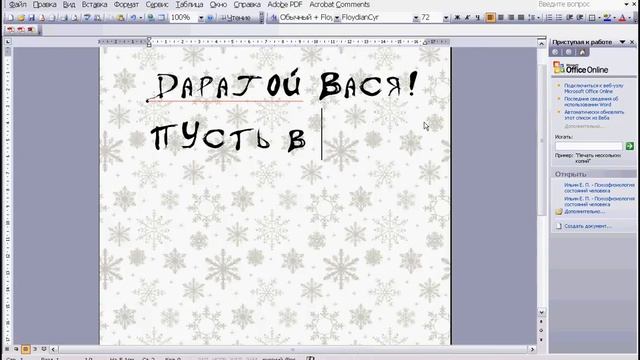Click the Bold (Ж) formatting icon

tap(457, 18)
